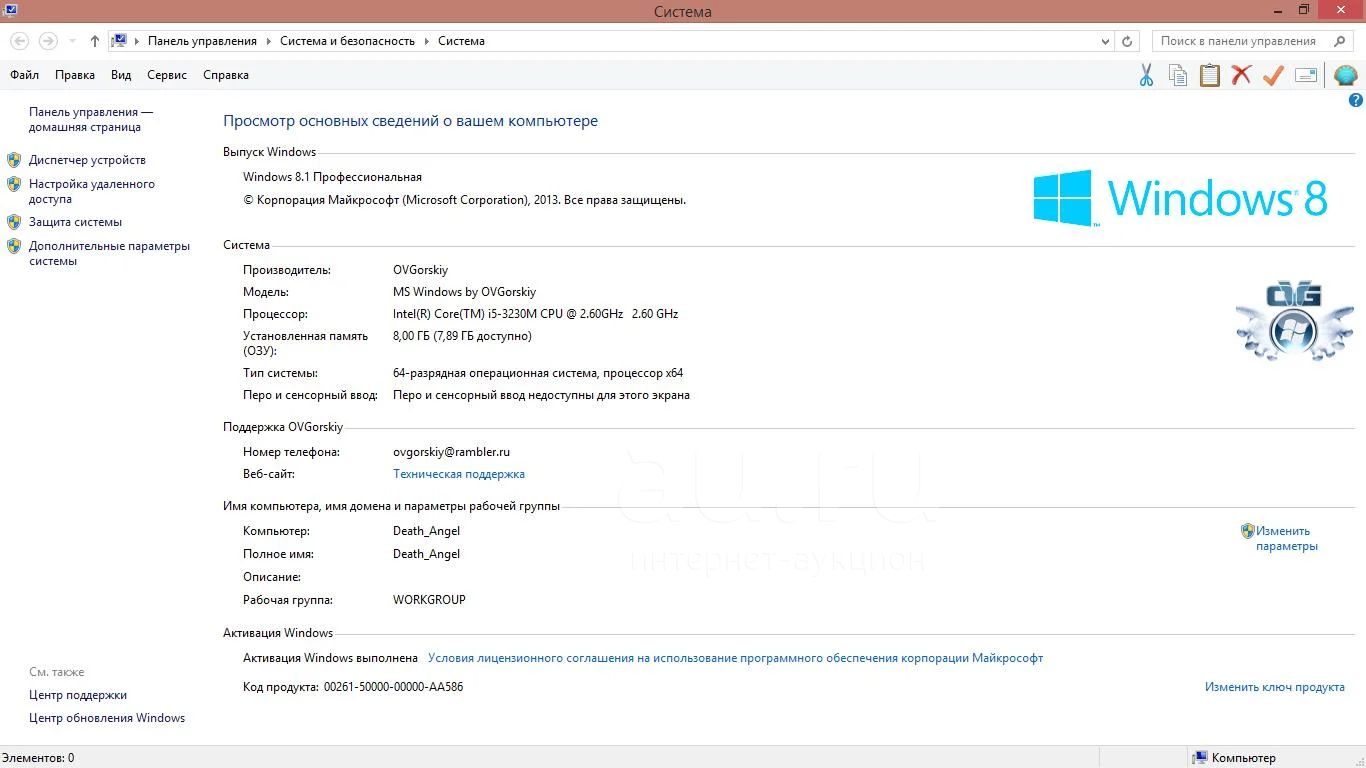Screen dimensions: 1366x768
Task: Open the Вид menu
Action: tap(121, 75)
